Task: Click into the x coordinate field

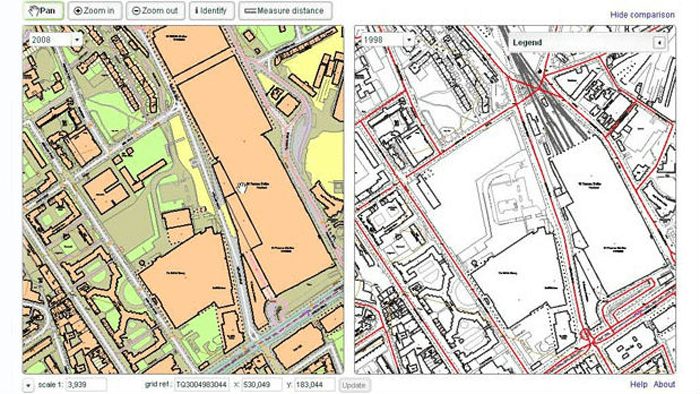Action: (262, 385)
